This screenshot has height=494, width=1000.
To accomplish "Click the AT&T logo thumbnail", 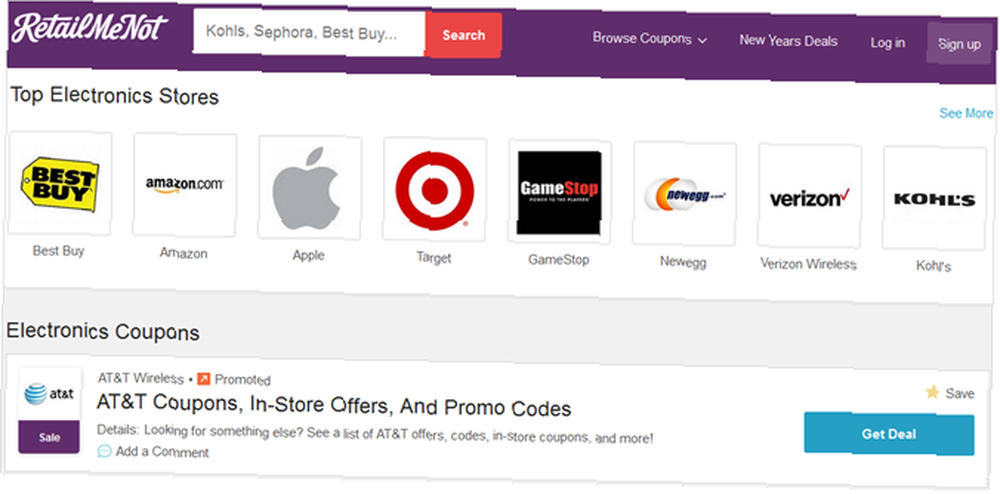I will click(49, 395).
